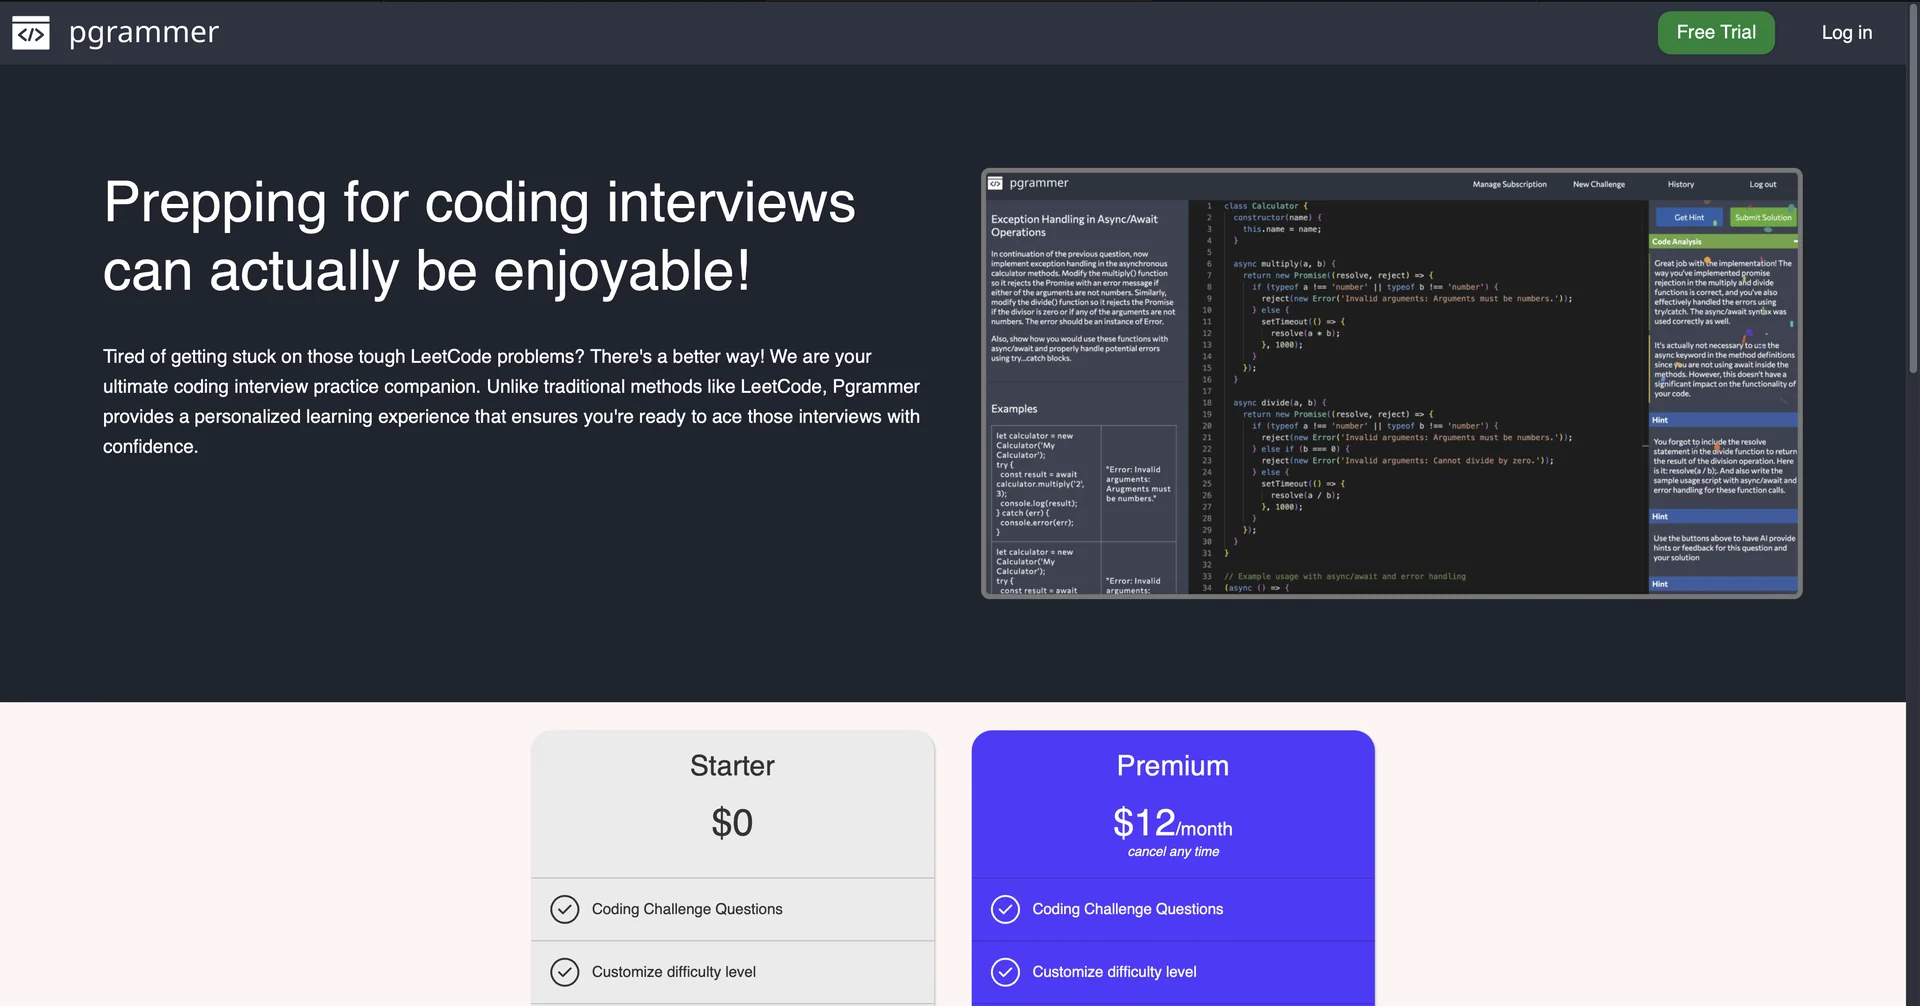Image resolution: width=1920 pixels, height=1006 pixels.
Task: Click the page's vertical scrollbar thumb
Action: [1913, 190]
